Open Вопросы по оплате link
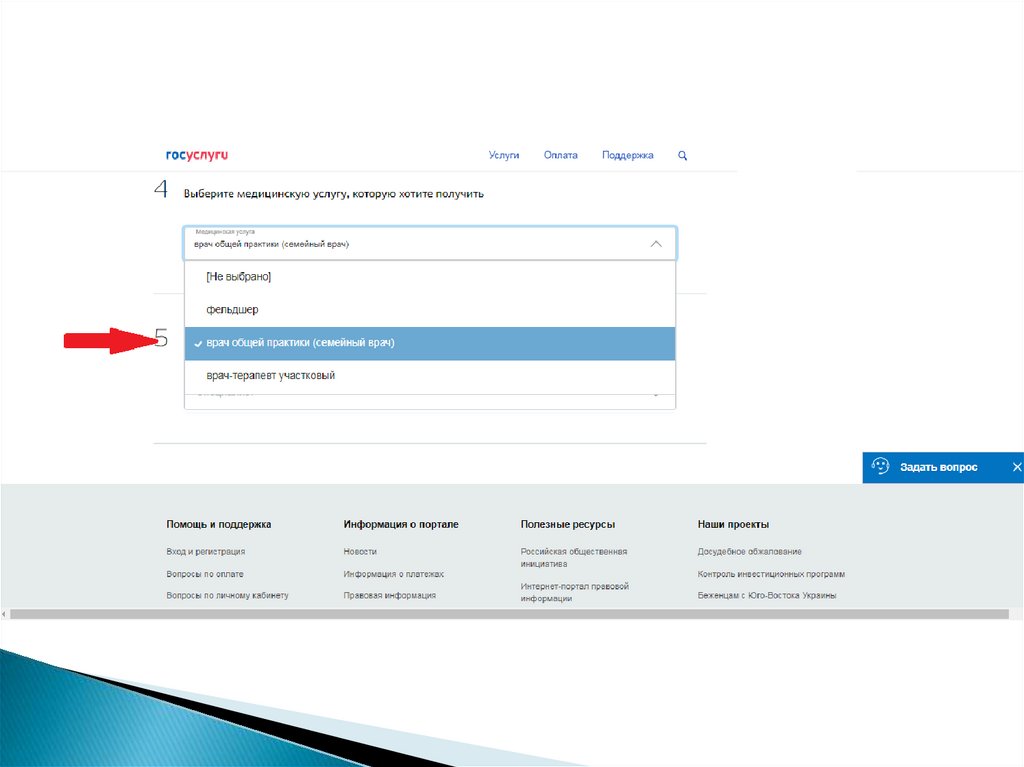The image size is (1024, 767). coord(204,574)
